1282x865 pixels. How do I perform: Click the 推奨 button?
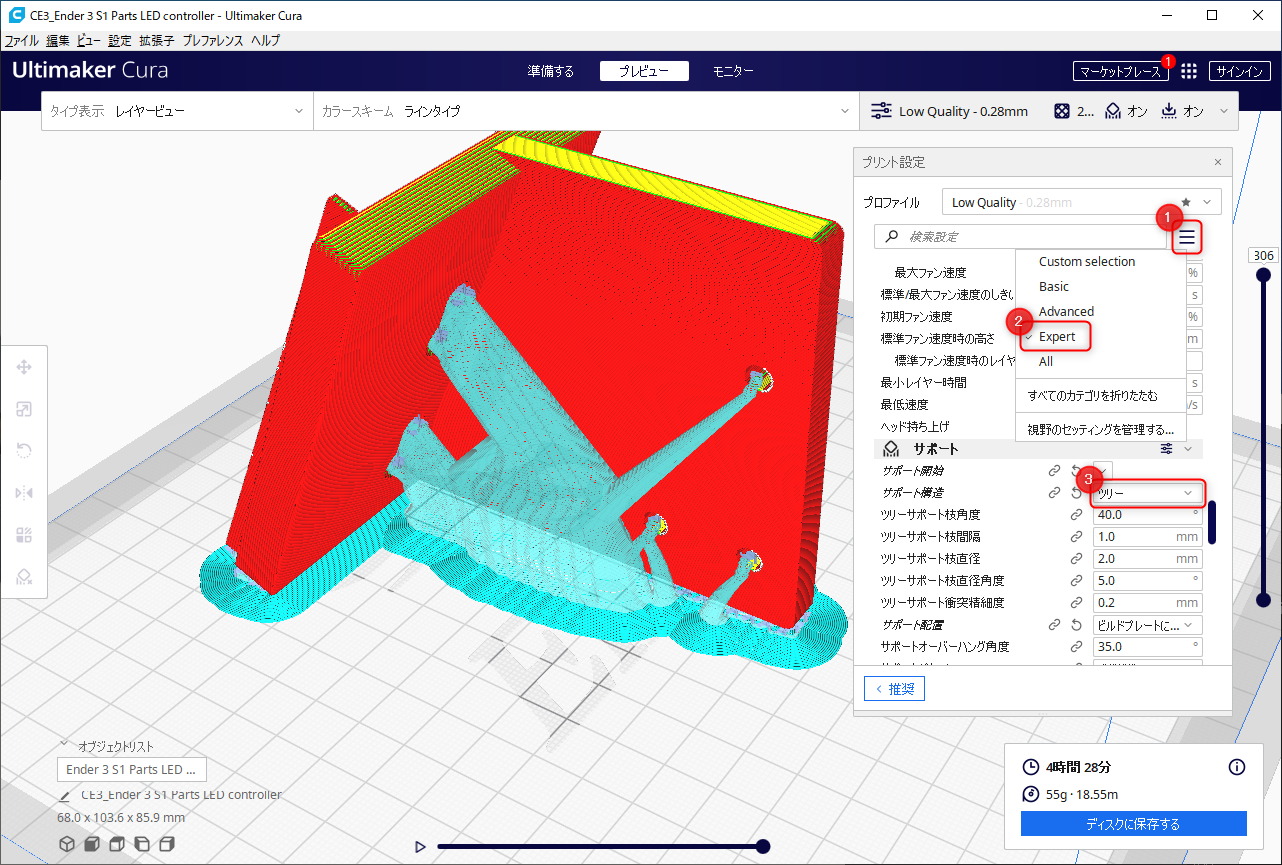pos(894,689)
